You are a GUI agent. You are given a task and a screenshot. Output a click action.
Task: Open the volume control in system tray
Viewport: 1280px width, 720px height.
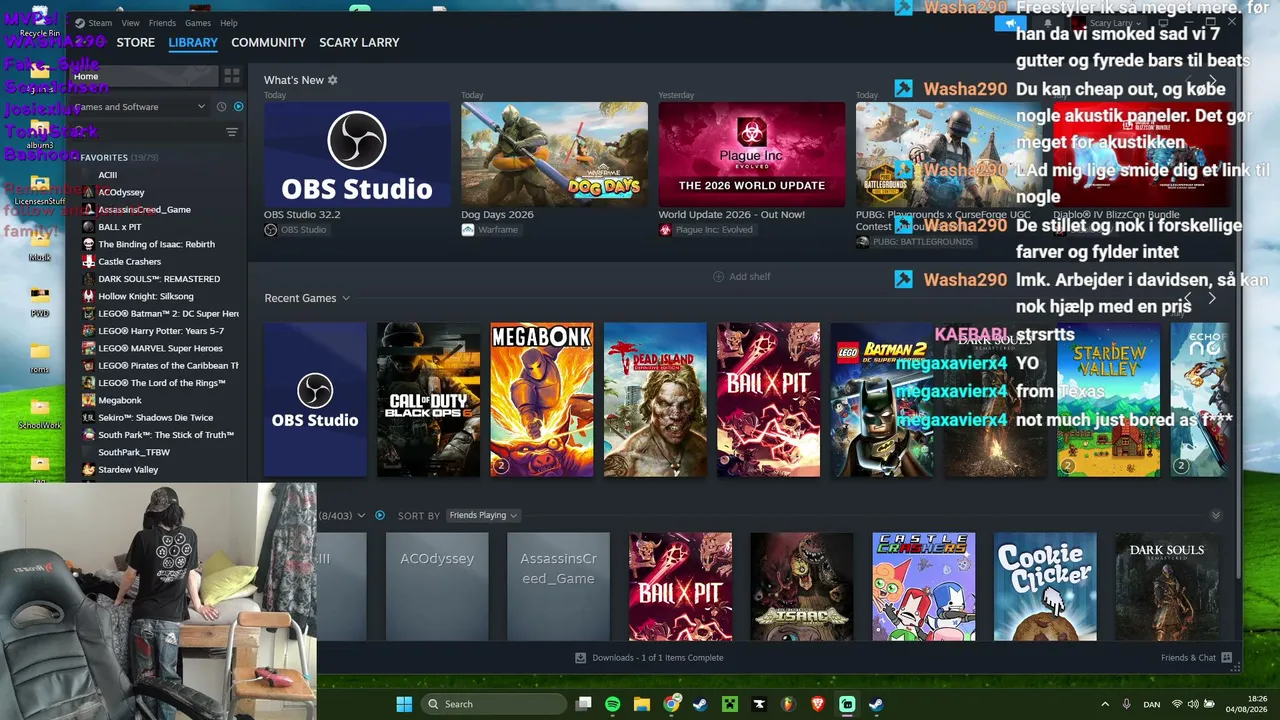1192,704
